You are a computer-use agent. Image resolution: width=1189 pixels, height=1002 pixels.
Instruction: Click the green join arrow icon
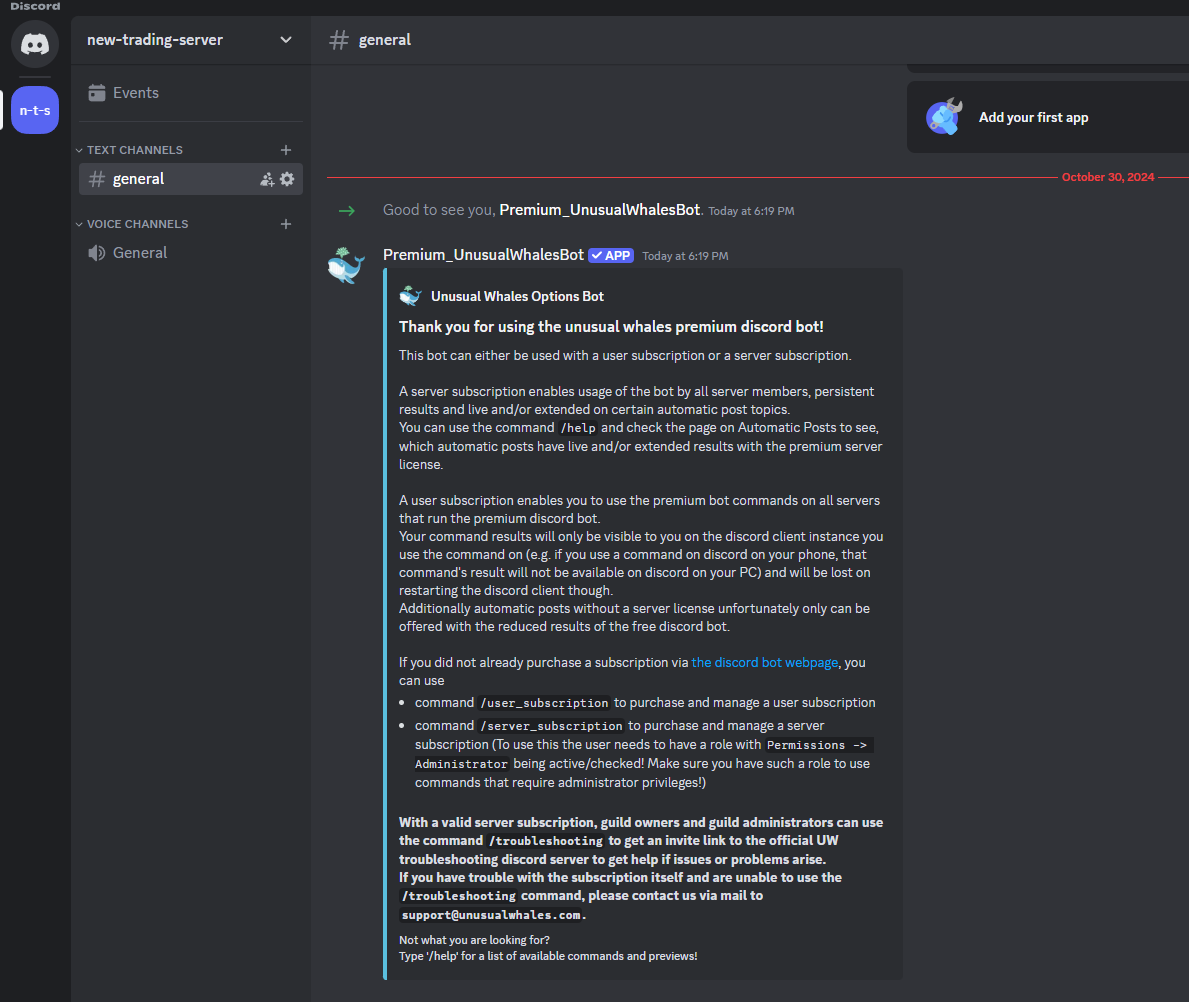(347, 211)
